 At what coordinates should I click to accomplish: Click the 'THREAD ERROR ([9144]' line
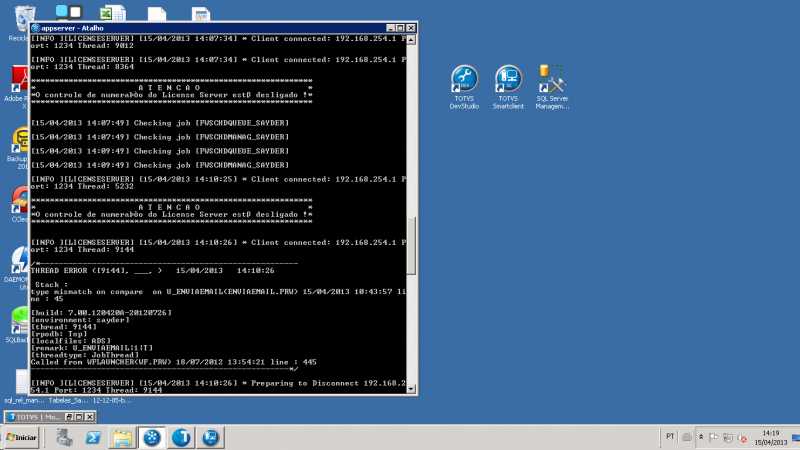click(153, 270)
